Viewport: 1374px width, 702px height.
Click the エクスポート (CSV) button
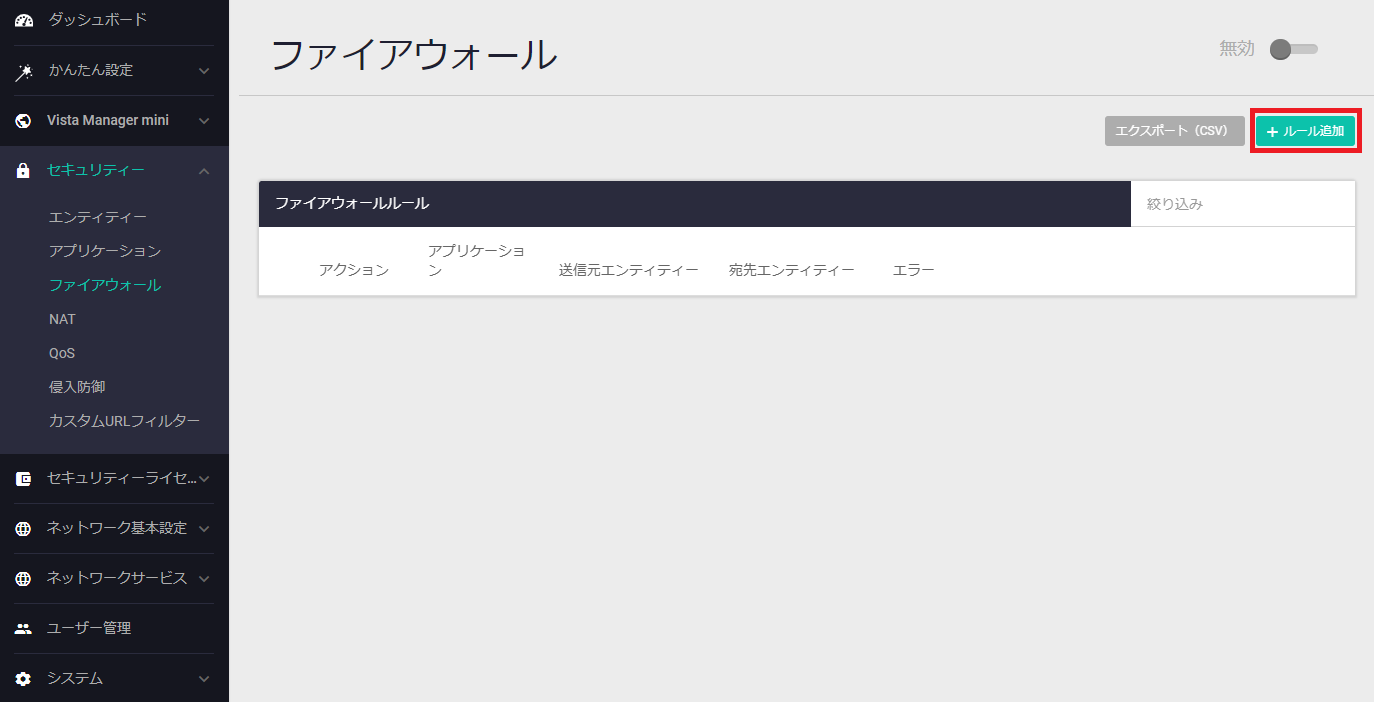(1174, 131)
